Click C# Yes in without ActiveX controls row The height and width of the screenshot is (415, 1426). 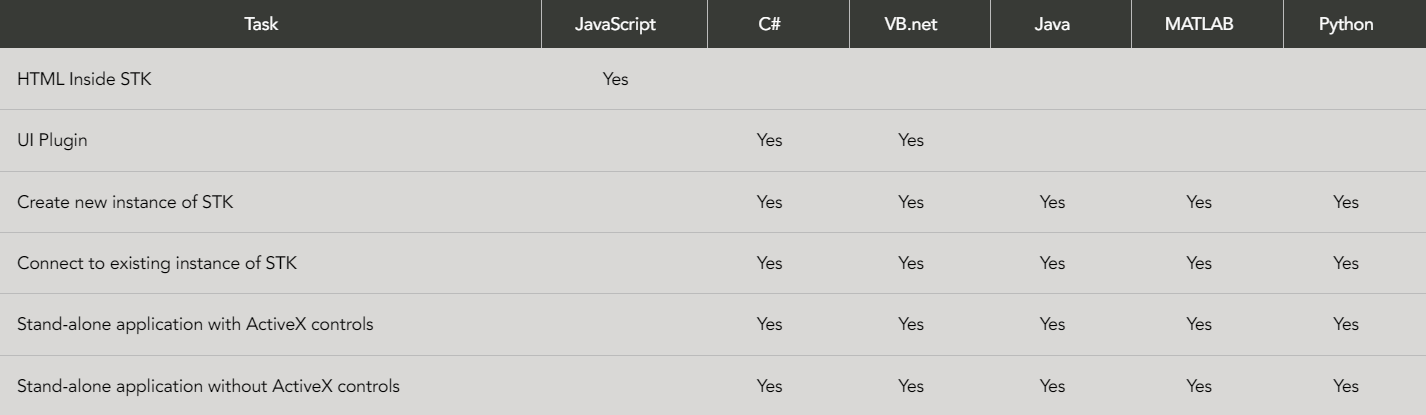(x=770, y=386)
